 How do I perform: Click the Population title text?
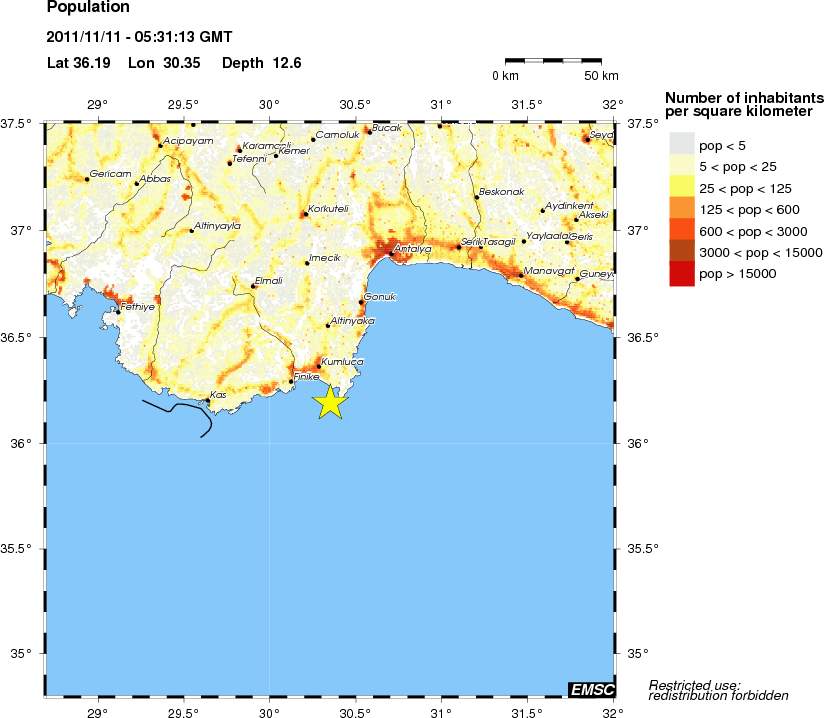click(x=88, y=8)
